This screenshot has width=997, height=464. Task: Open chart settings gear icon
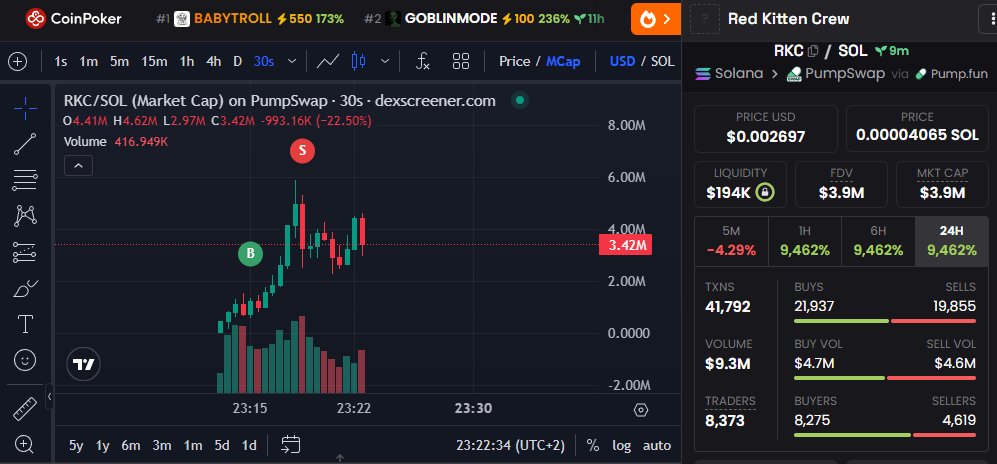pos(641,410)
